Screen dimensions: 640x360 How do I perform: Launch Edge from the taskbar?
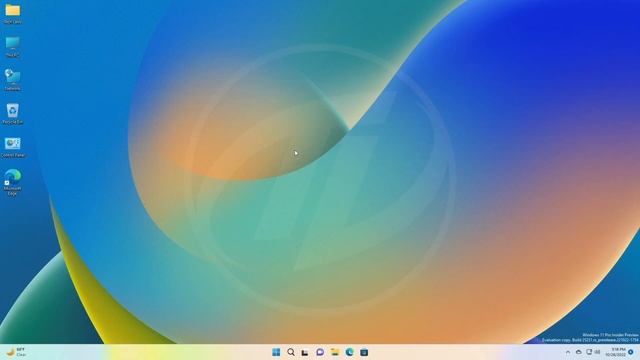[x=349, y=352]
